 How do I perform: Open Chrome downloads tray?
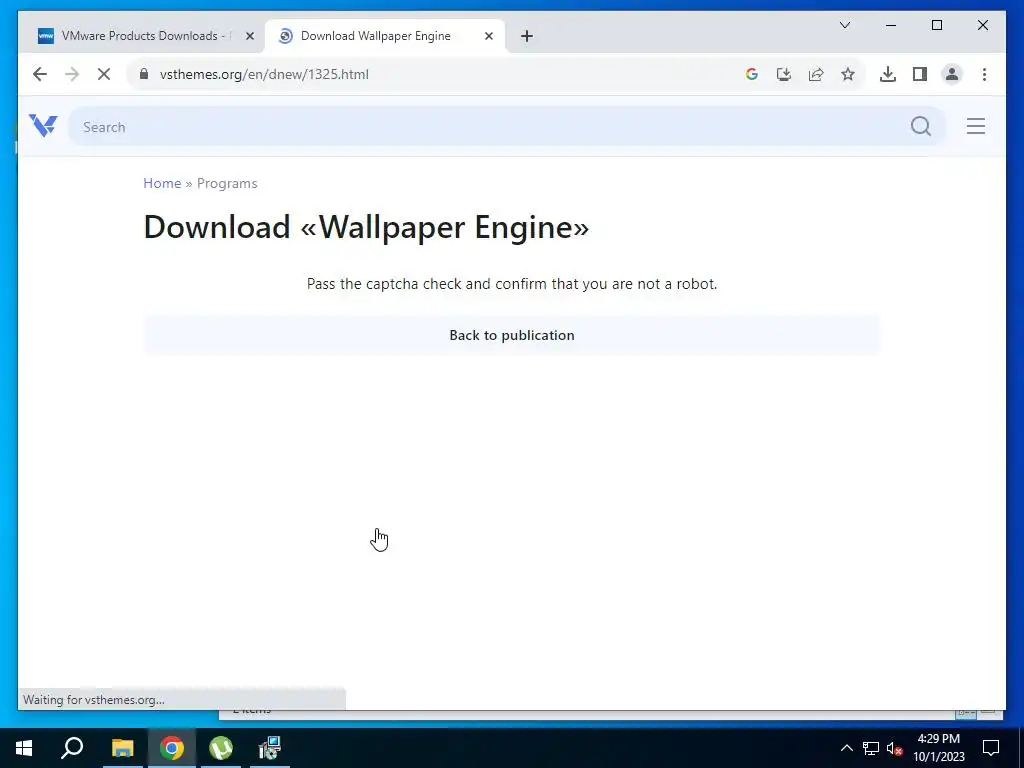pos(888,74)
